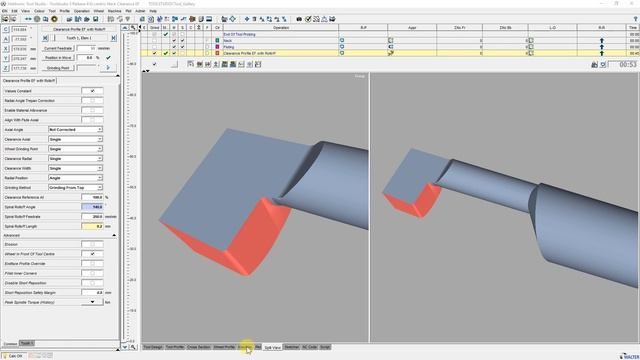Click the X axis button
This screenshot has height=360, width=640.
click(6, 49)
